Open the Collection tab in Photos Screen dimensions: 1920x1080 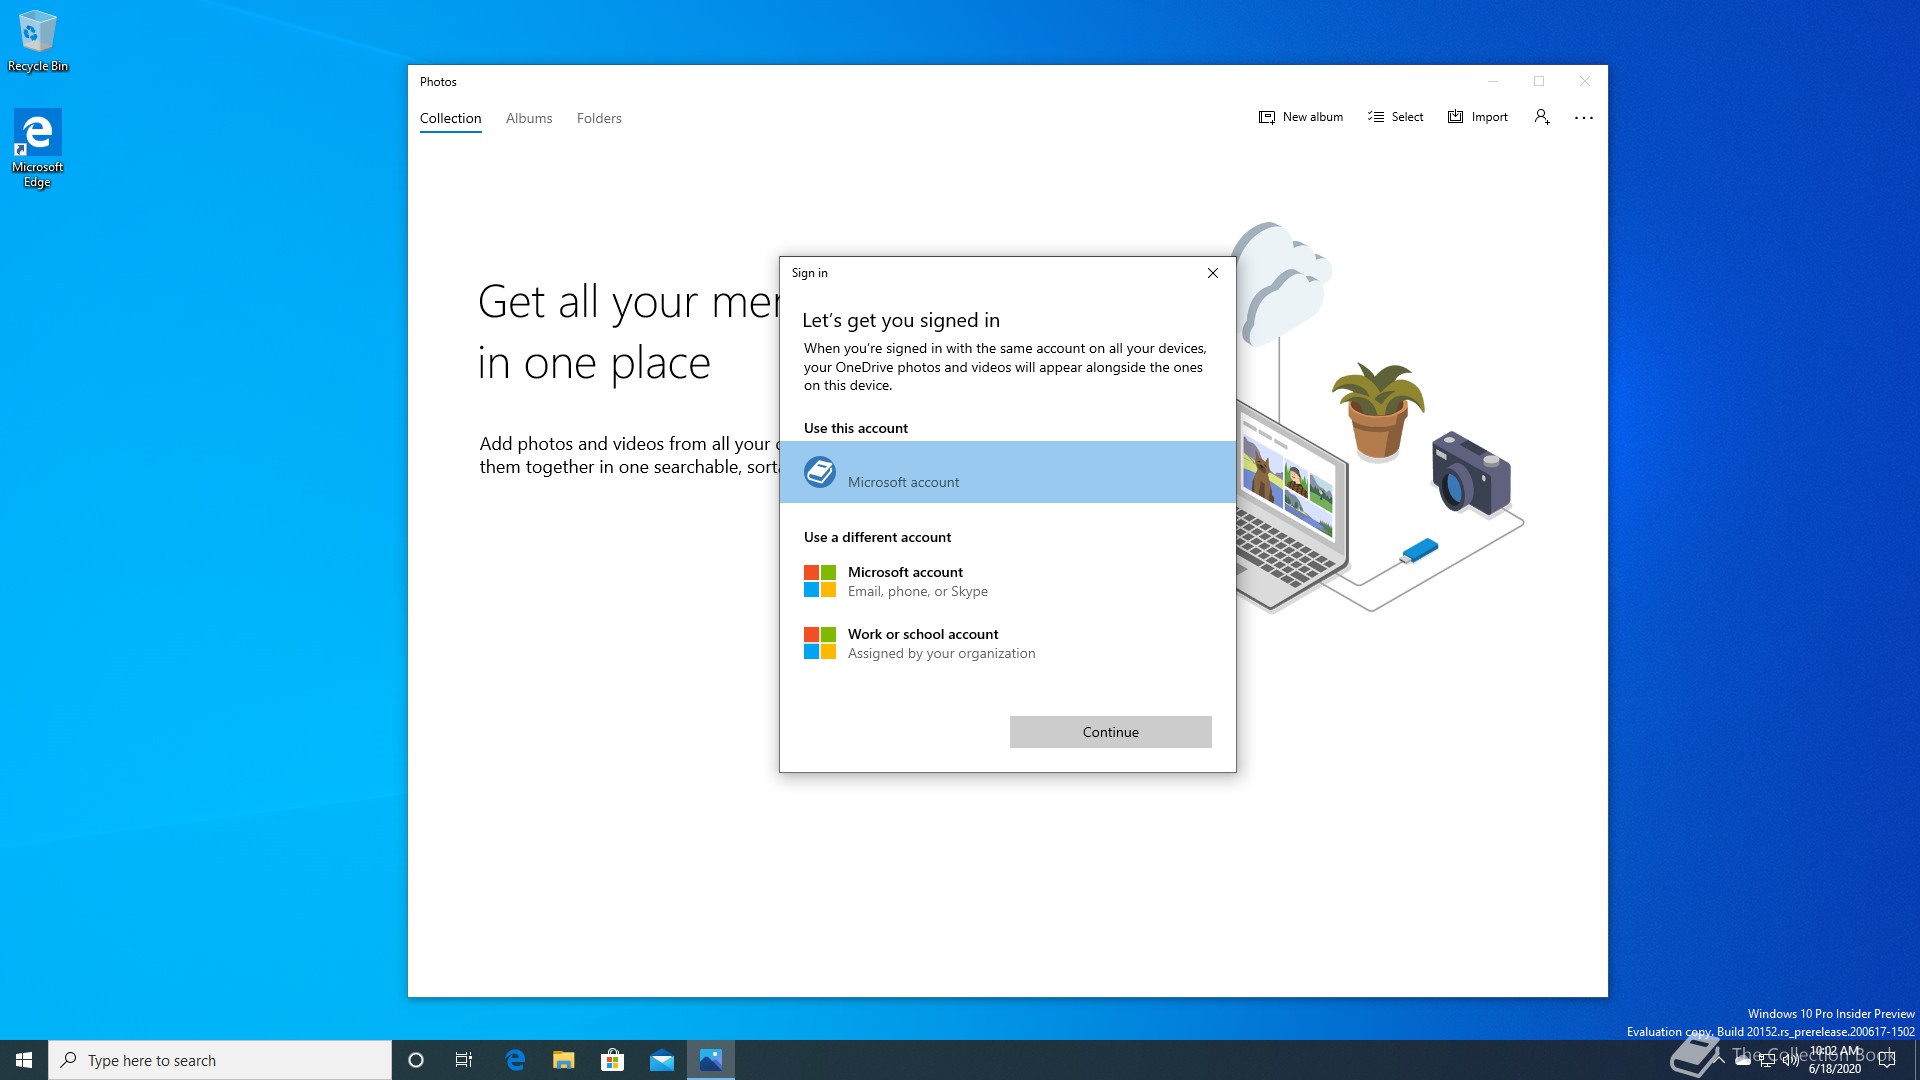450,118
